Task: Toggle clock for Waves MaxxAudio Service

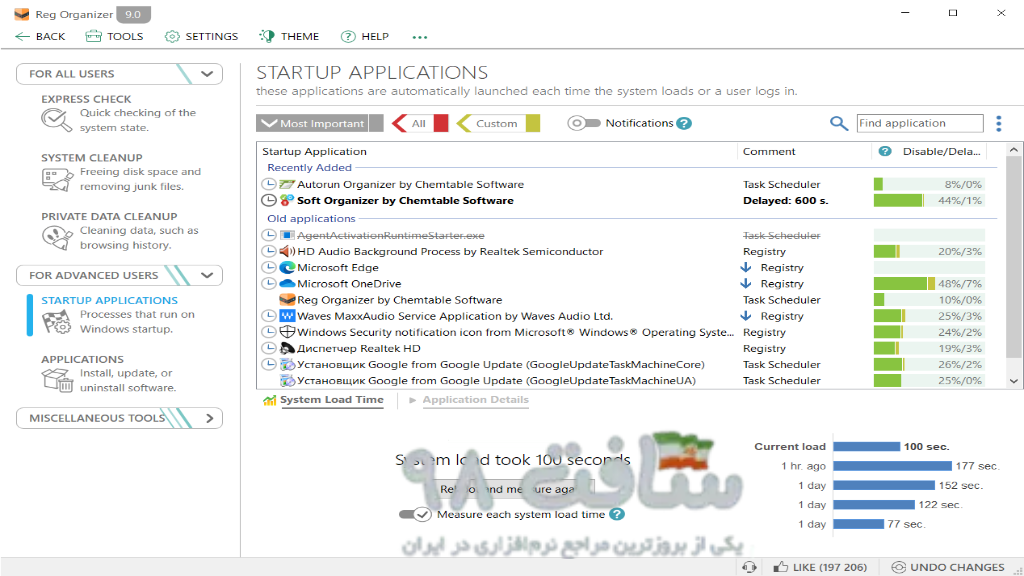Action: [x=268, y=316]
